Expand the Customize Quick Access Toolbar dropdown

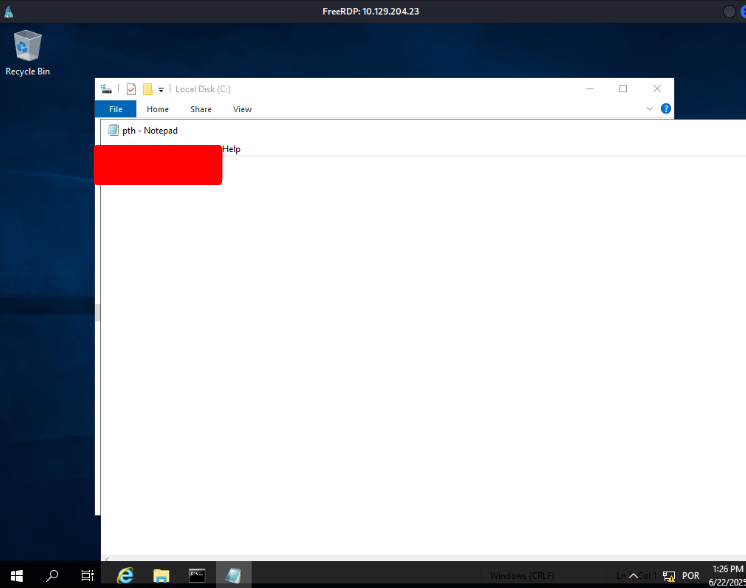click(x=161, y=90)
